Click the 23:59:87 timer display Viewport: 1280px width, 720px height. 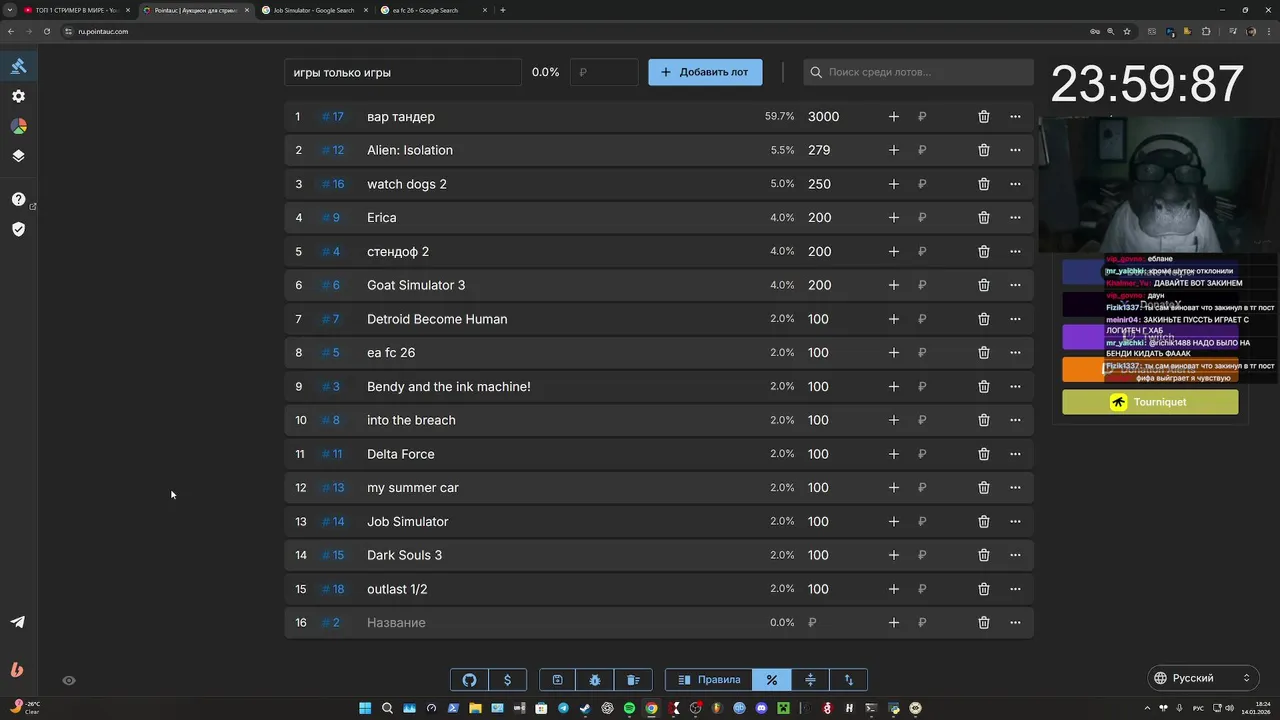click(x=1147, y=84)
